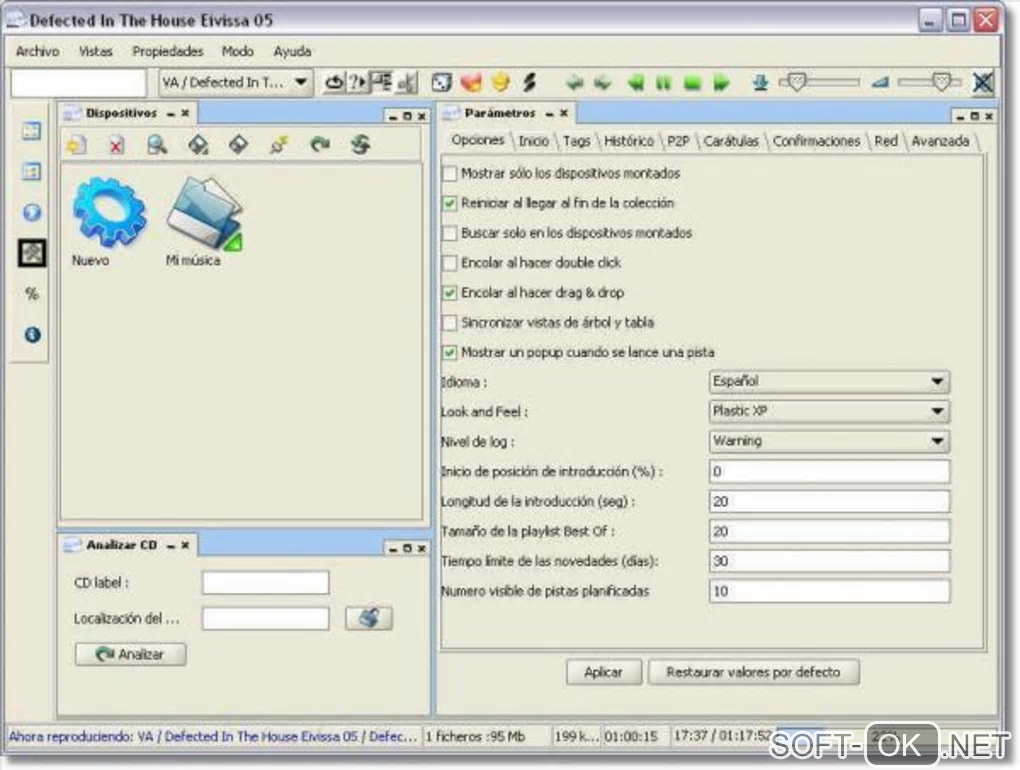Open second perspective icon in left sidebar
Screen dimensions: 1020x770
(31, 171)
